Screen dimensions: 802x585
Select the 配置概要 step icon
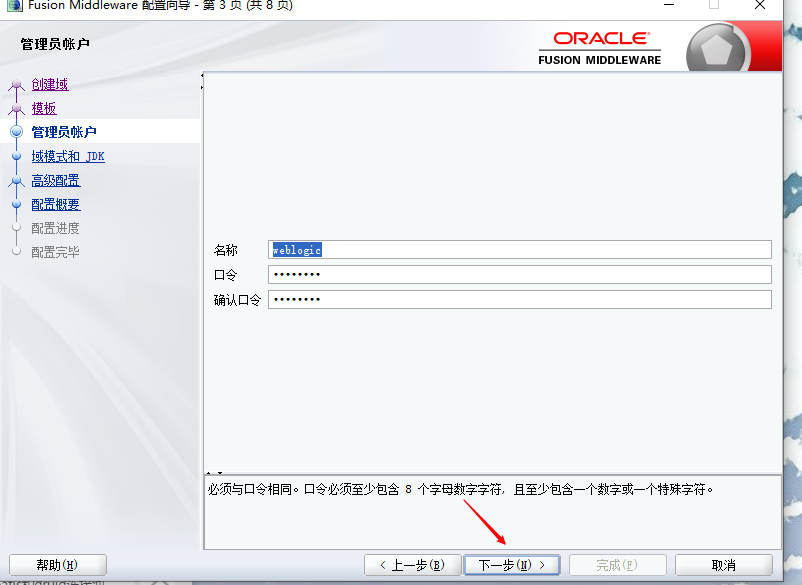click(x=14, y=204)
